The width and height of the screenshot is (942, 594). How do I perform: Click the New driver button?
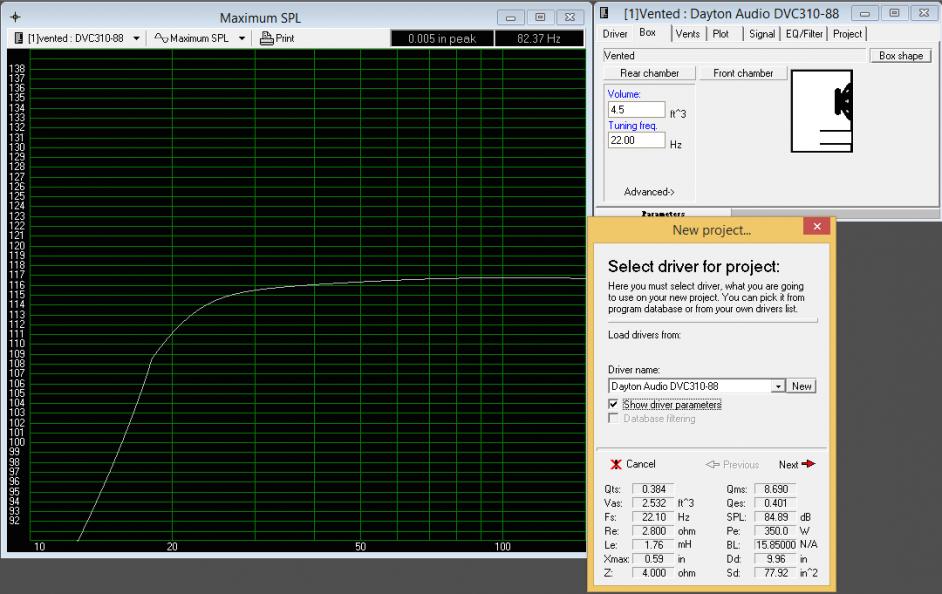[x=802, y=386]
